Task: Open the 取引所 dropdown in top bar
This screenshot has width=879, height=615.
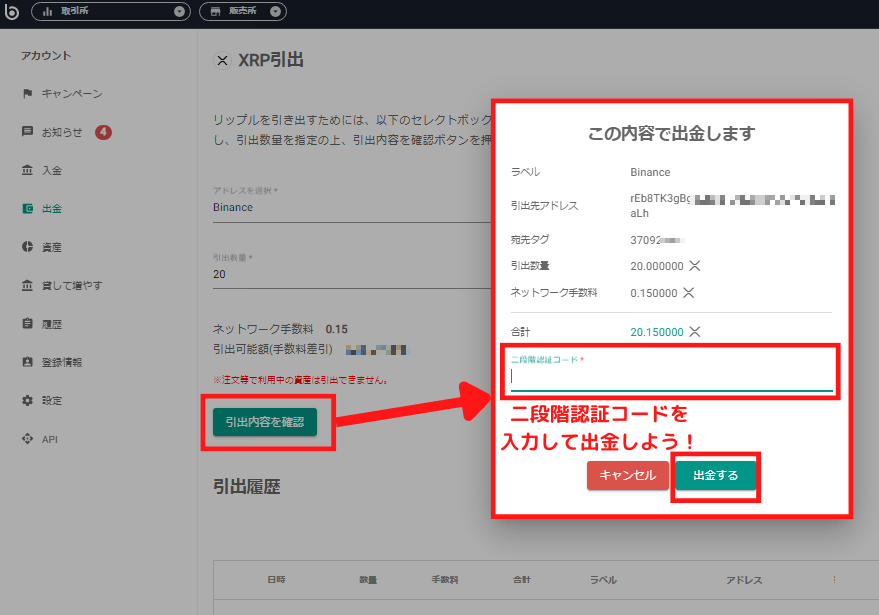Action: coord(110,12)
